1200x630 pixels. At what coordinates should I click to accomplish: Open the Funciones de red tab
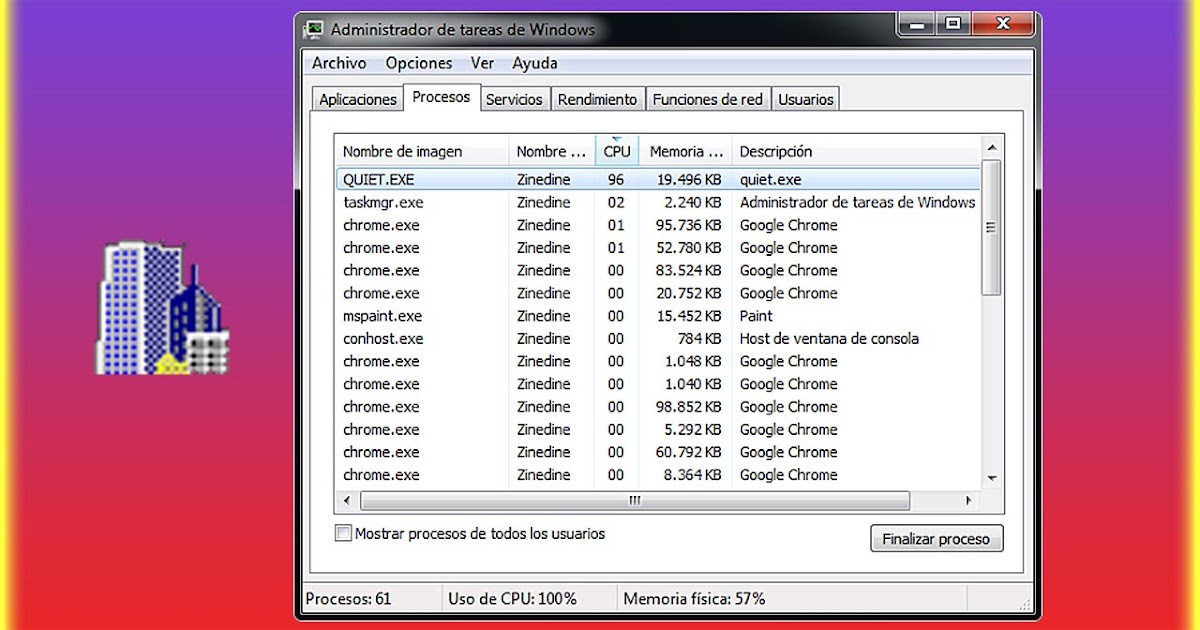[708, 98]
